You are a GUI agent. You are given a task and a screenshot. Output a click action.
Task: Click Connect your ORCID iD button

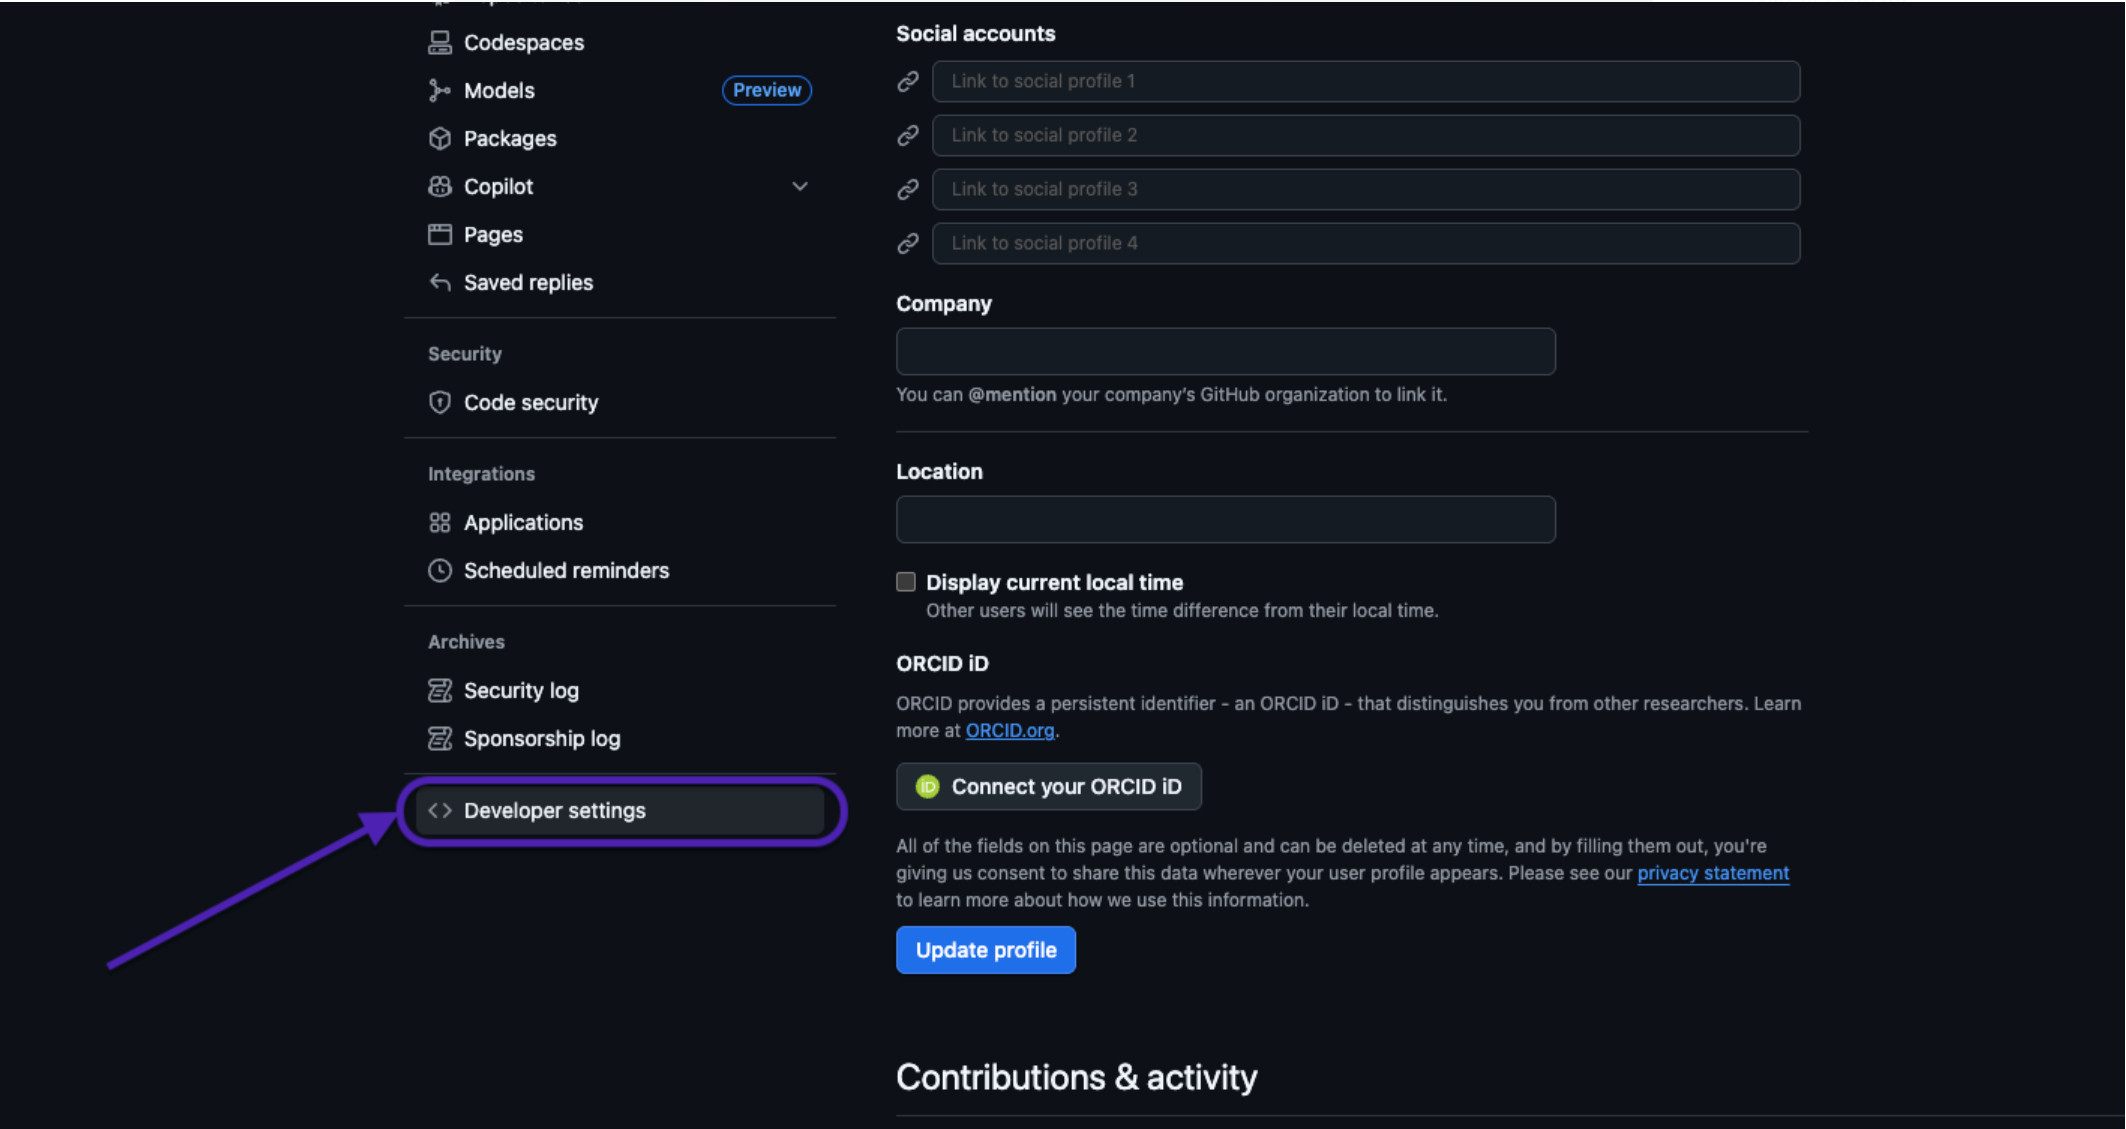pyautogui.click(x=1048, y=786)
